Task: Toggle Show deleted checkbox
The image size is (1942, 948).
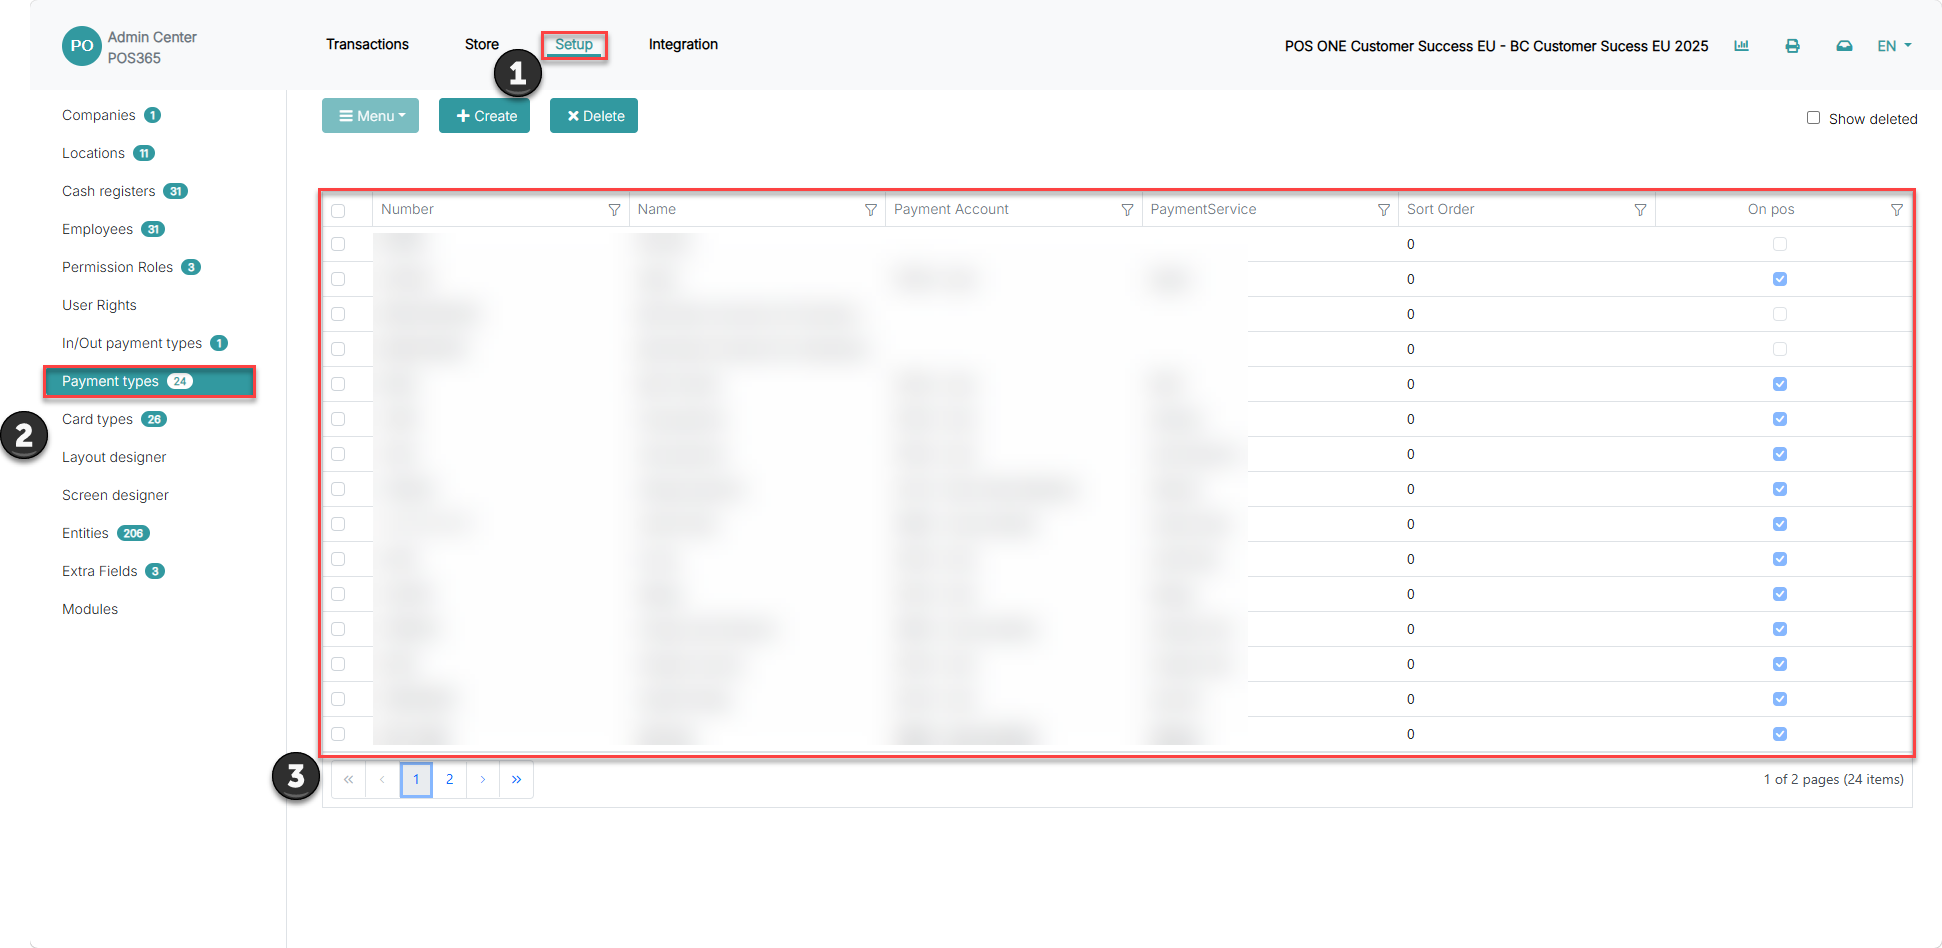Action: coord(1813,118)
